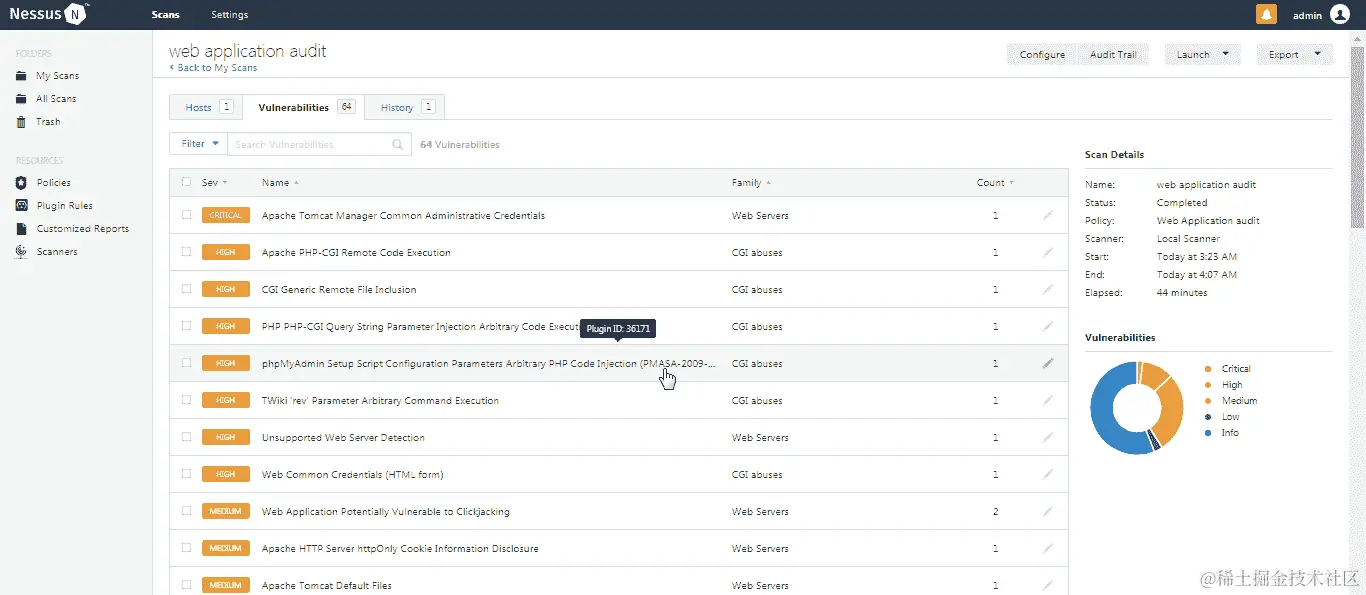
Task: Switch to the History tab
Action: coord(405,107)
